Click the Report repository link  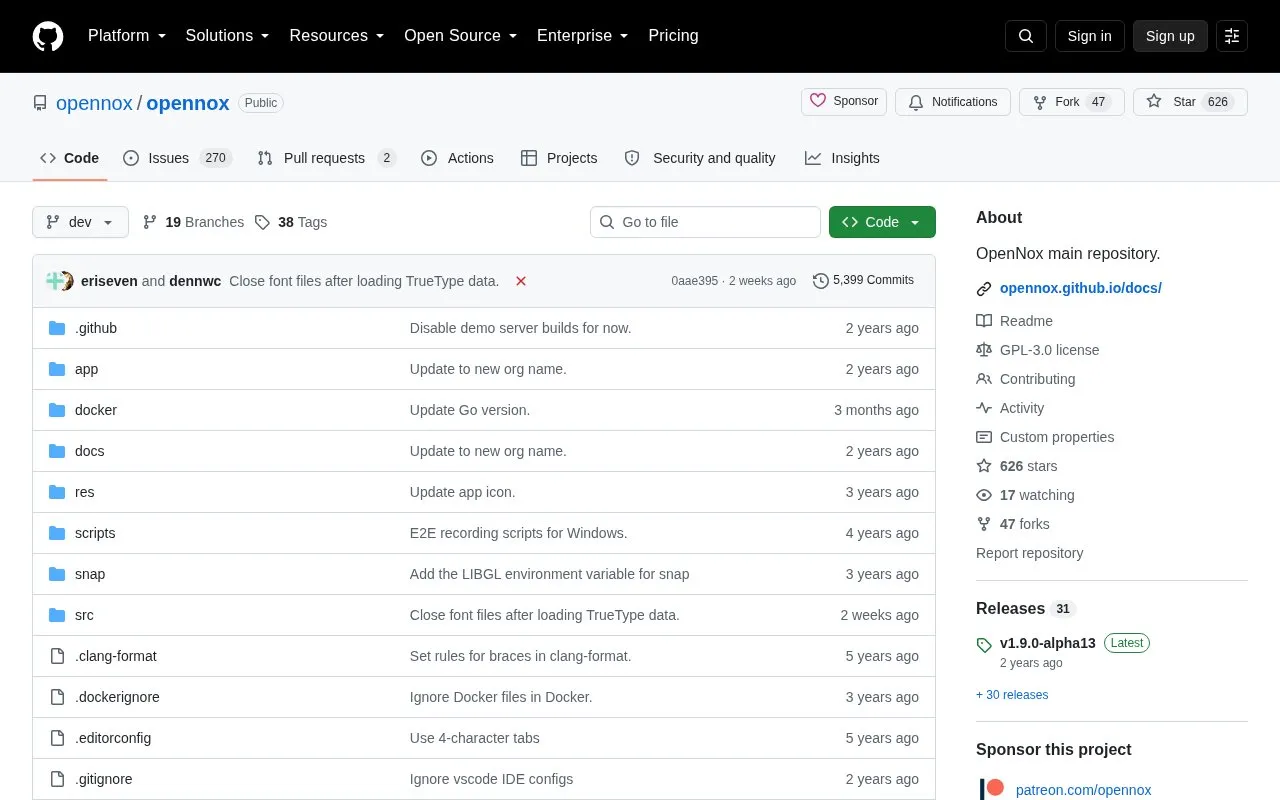point(1029,553)
